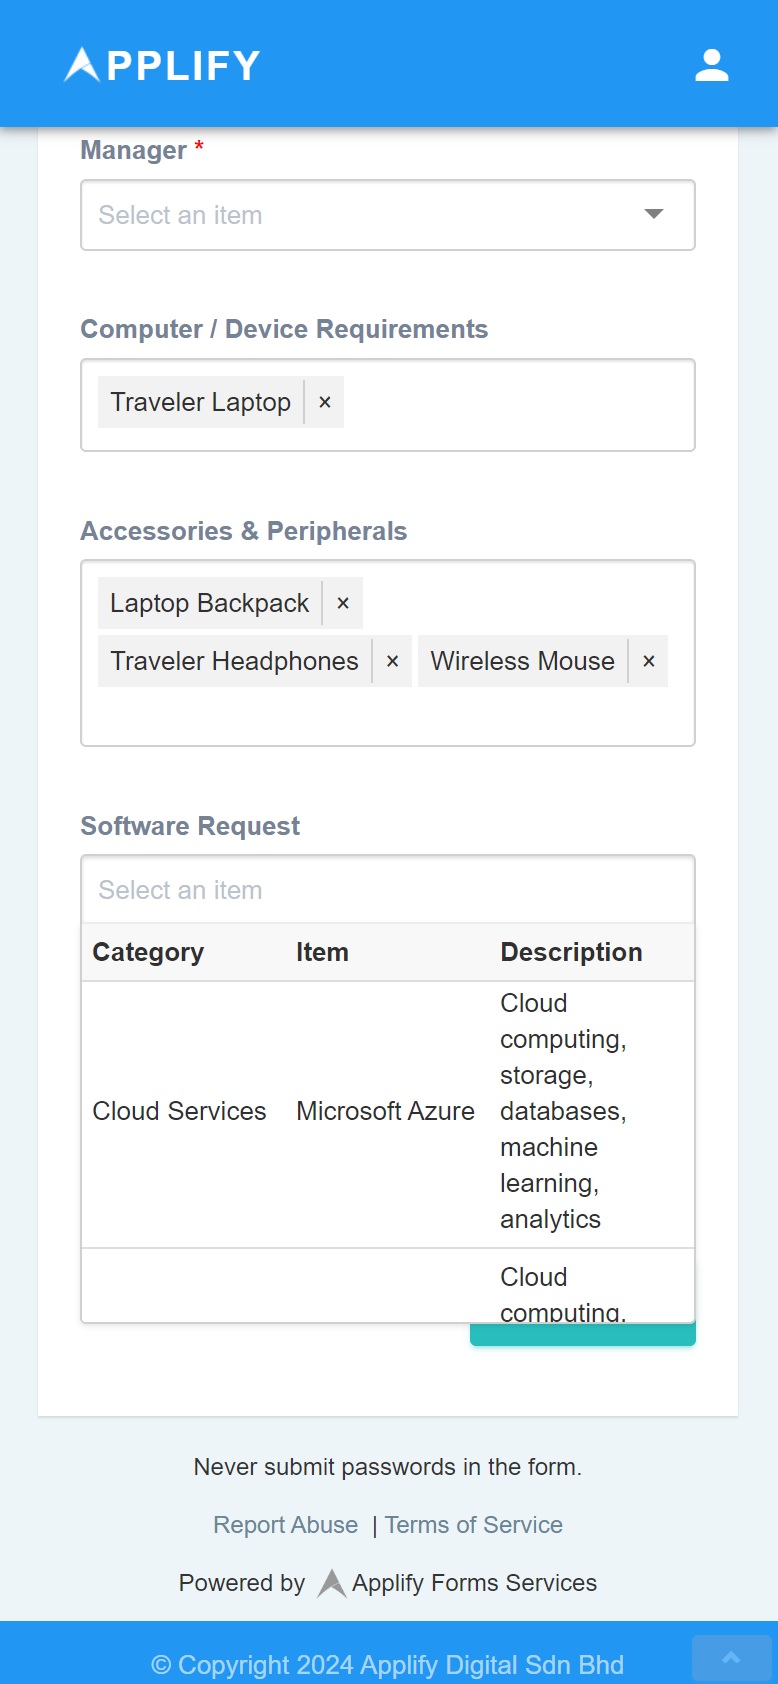Click the Description column header
778x1684 pixels.
(x=571, y=952)
